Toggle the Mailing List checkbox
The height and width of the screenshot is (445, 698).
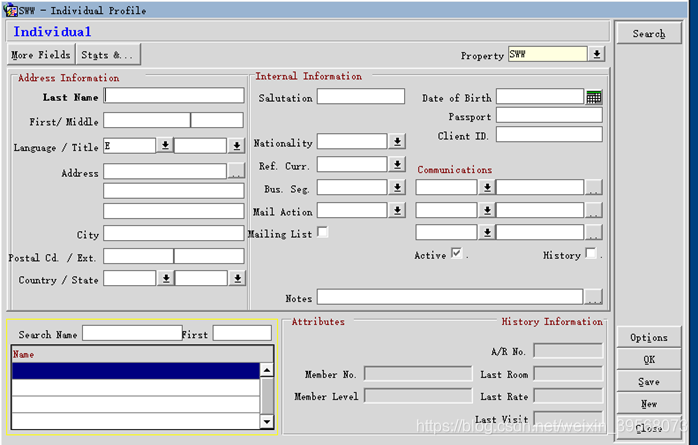(323, 232)
